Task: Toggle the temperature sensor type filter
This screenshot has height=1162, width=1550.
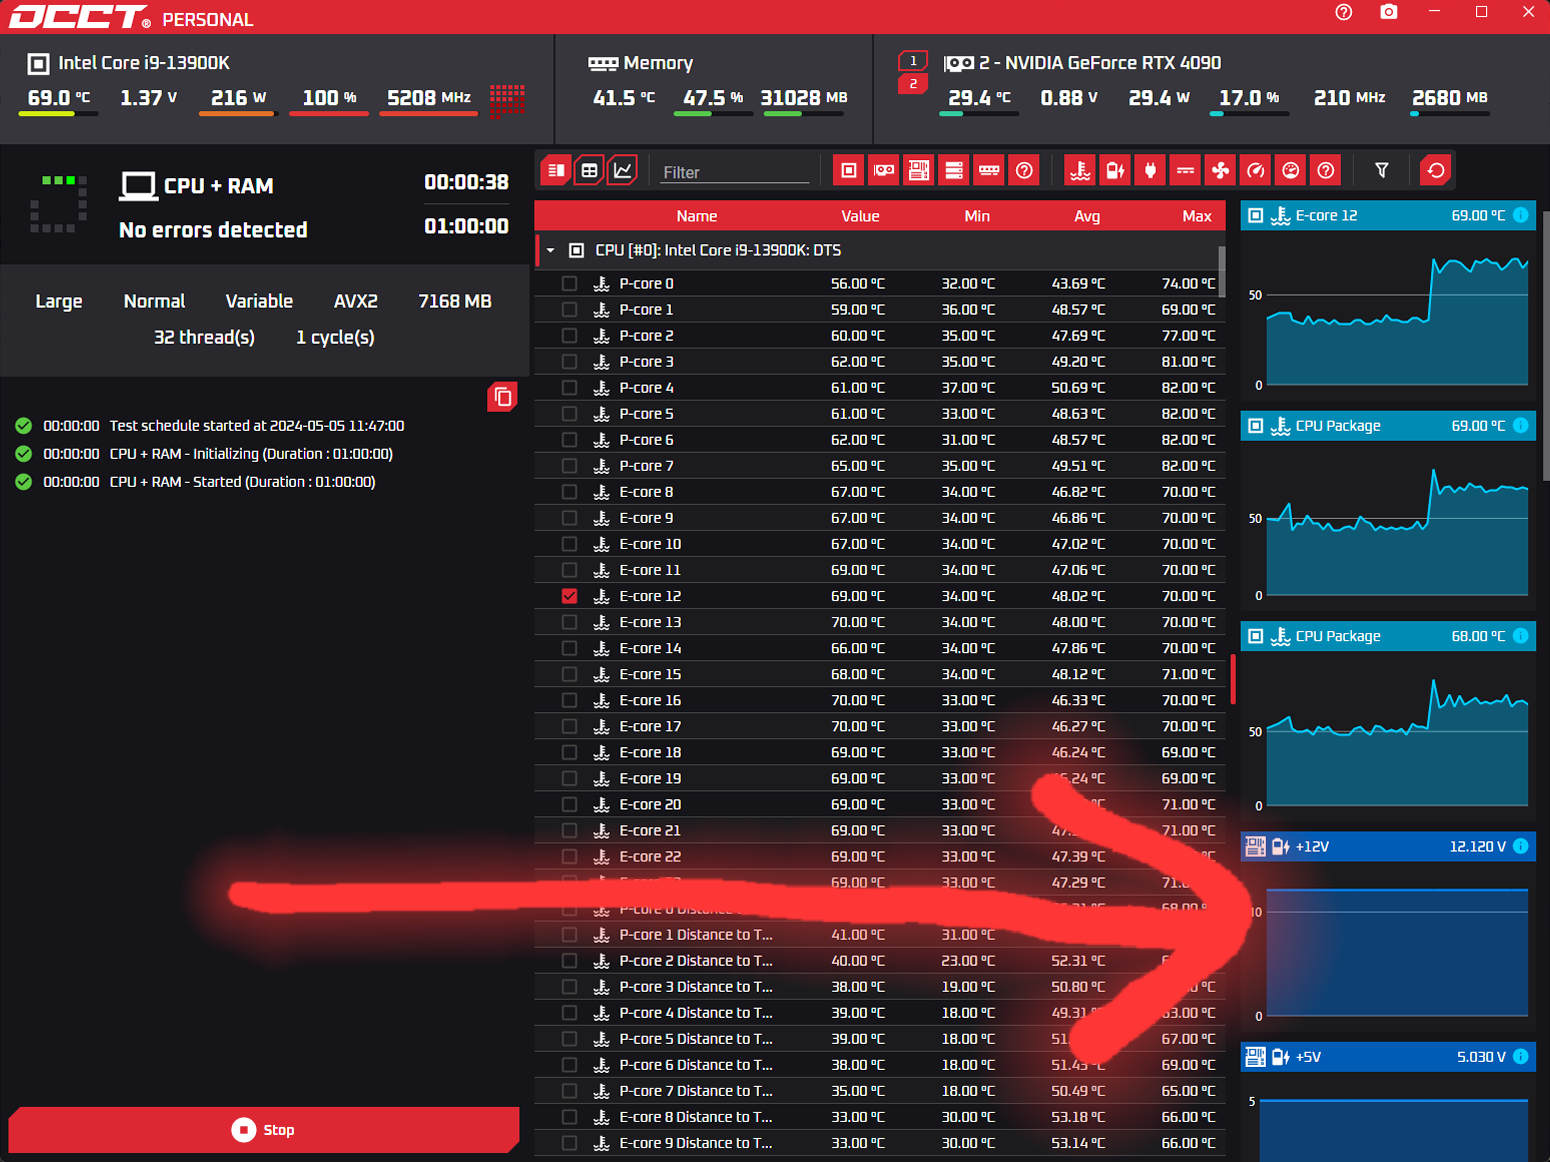Action: pos(1080,170)
